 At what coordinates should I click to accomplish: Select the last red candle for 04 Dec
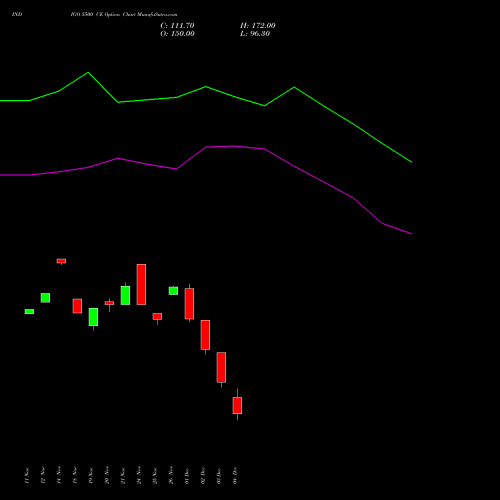coord(237,405)
